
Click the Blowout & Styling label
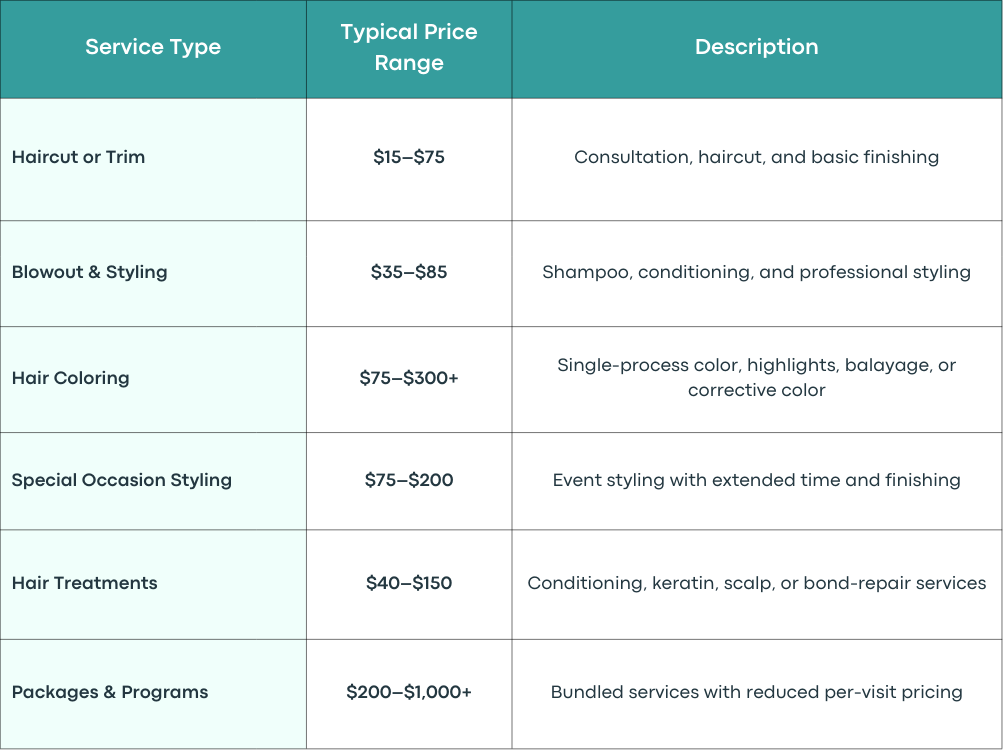(90, 272)
